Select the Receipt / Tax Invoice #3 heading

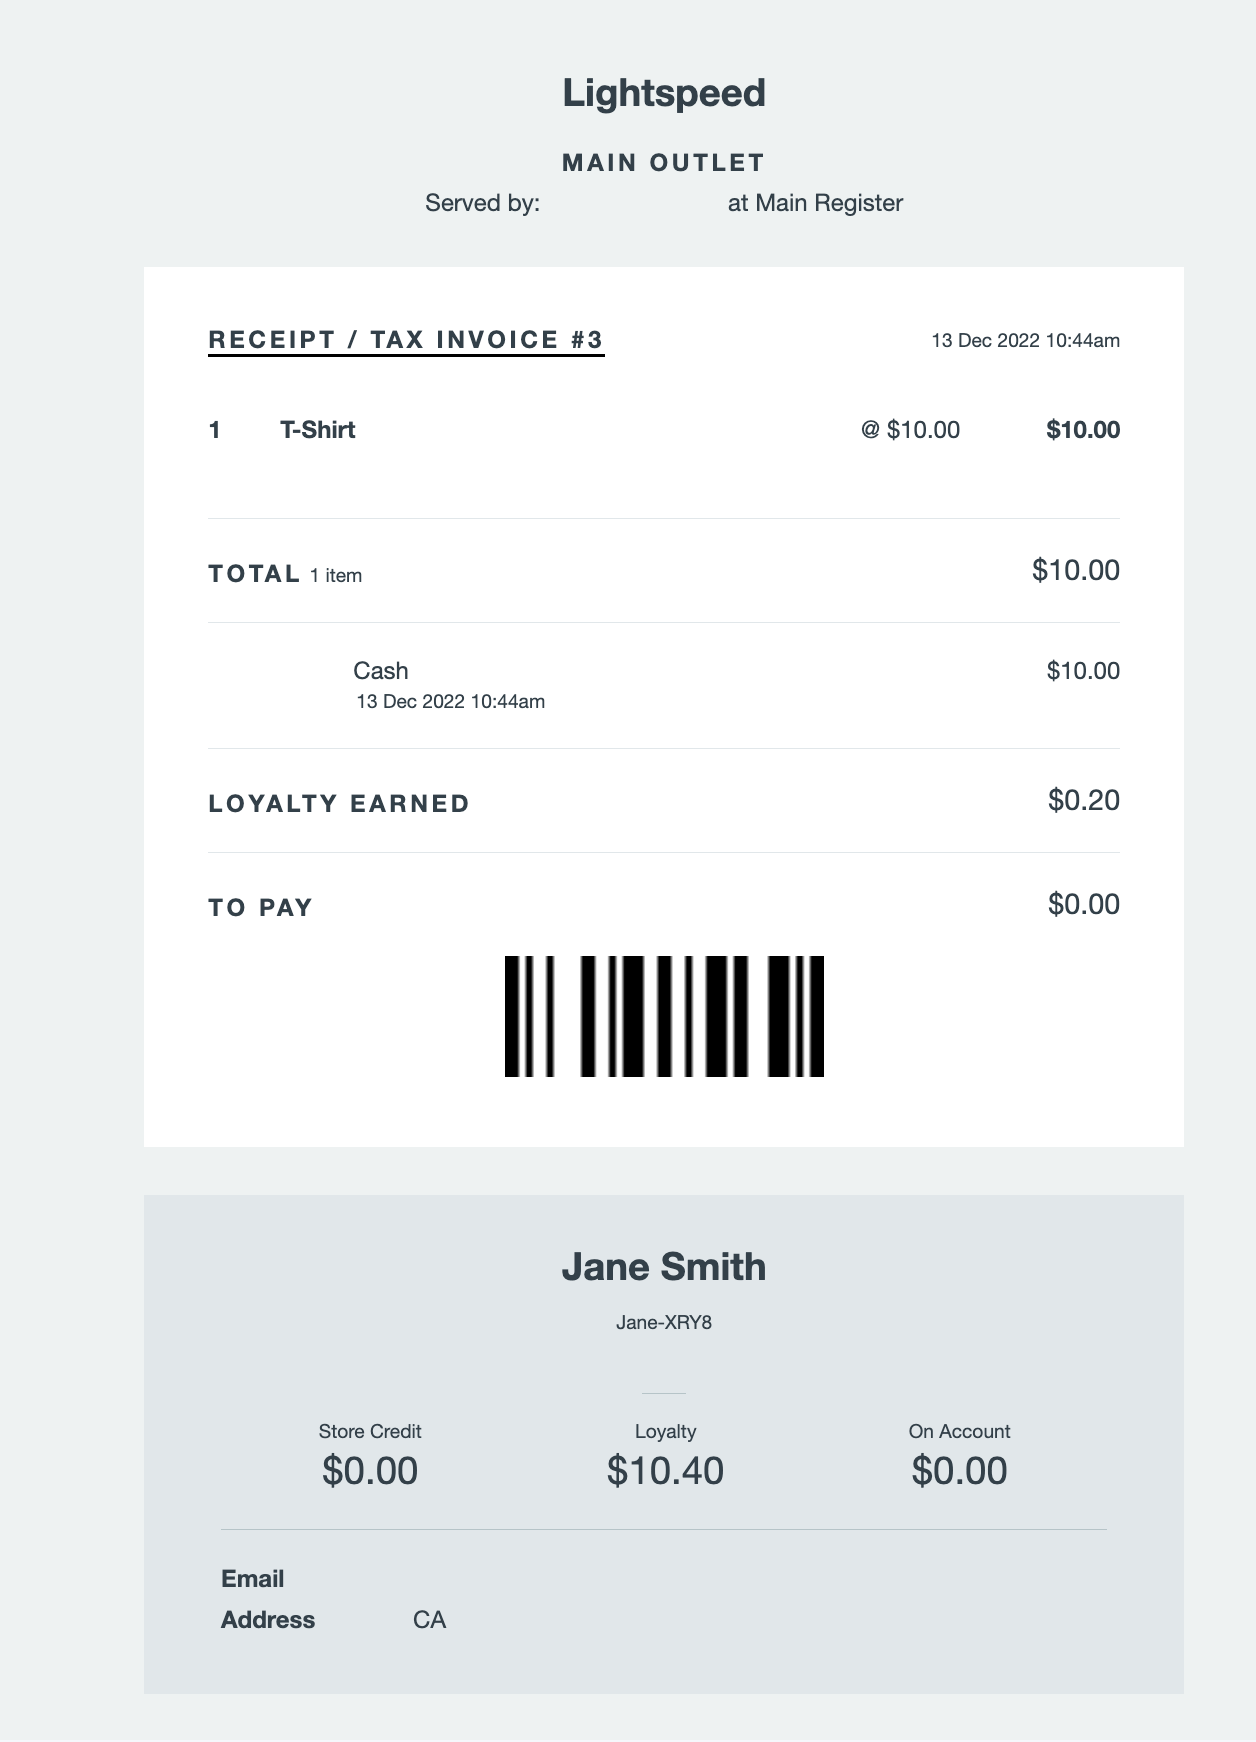pos(406,340)
